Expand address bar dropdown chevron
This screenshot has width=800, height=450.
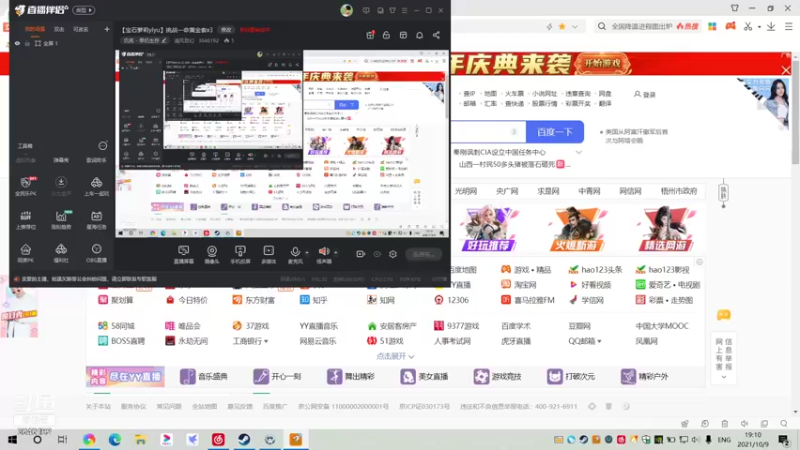pos(575,27)
